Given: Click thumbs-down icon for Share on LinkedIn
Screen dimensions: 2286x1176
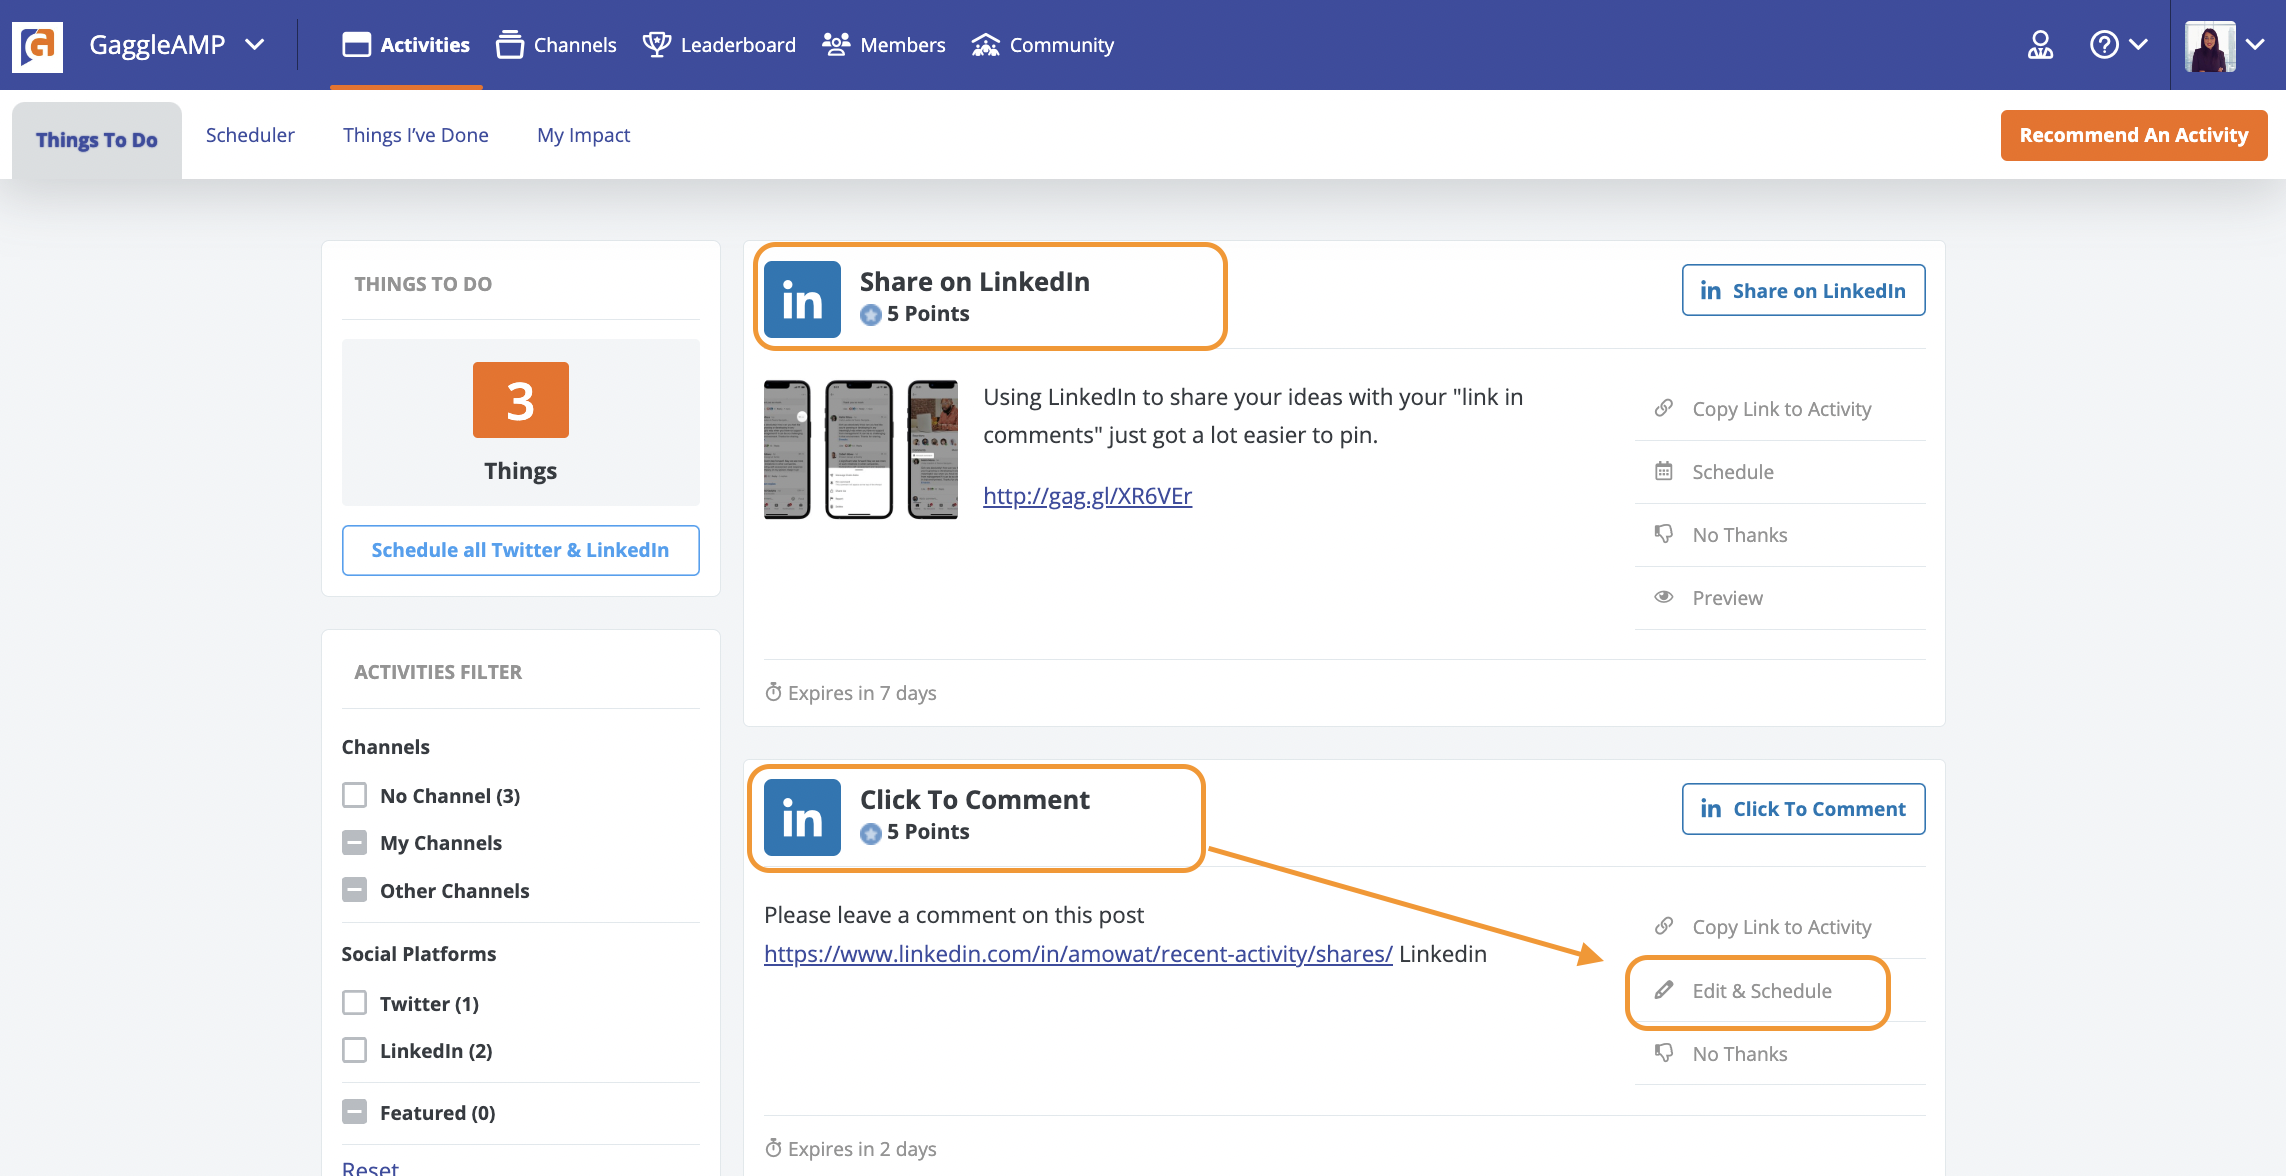Looking at the screenshot, I should pos(1663,534).
